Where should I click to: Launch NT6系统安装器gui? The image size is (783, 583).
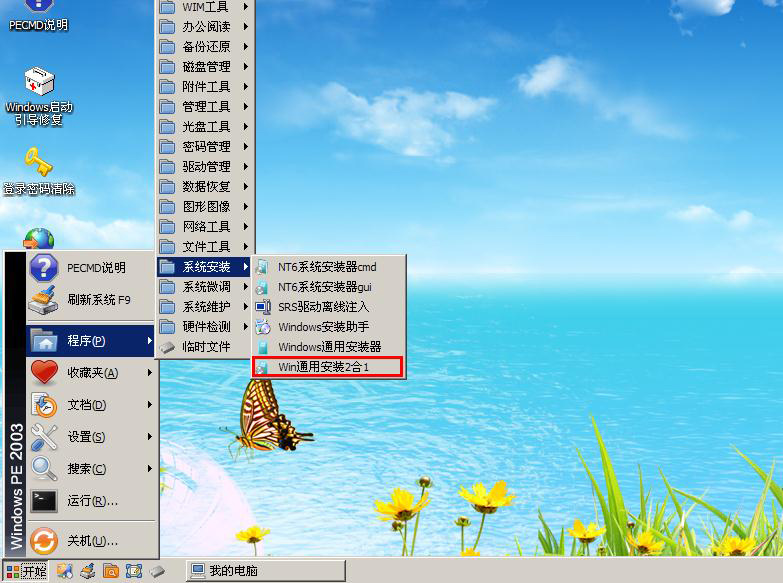[x=328, y=287]
